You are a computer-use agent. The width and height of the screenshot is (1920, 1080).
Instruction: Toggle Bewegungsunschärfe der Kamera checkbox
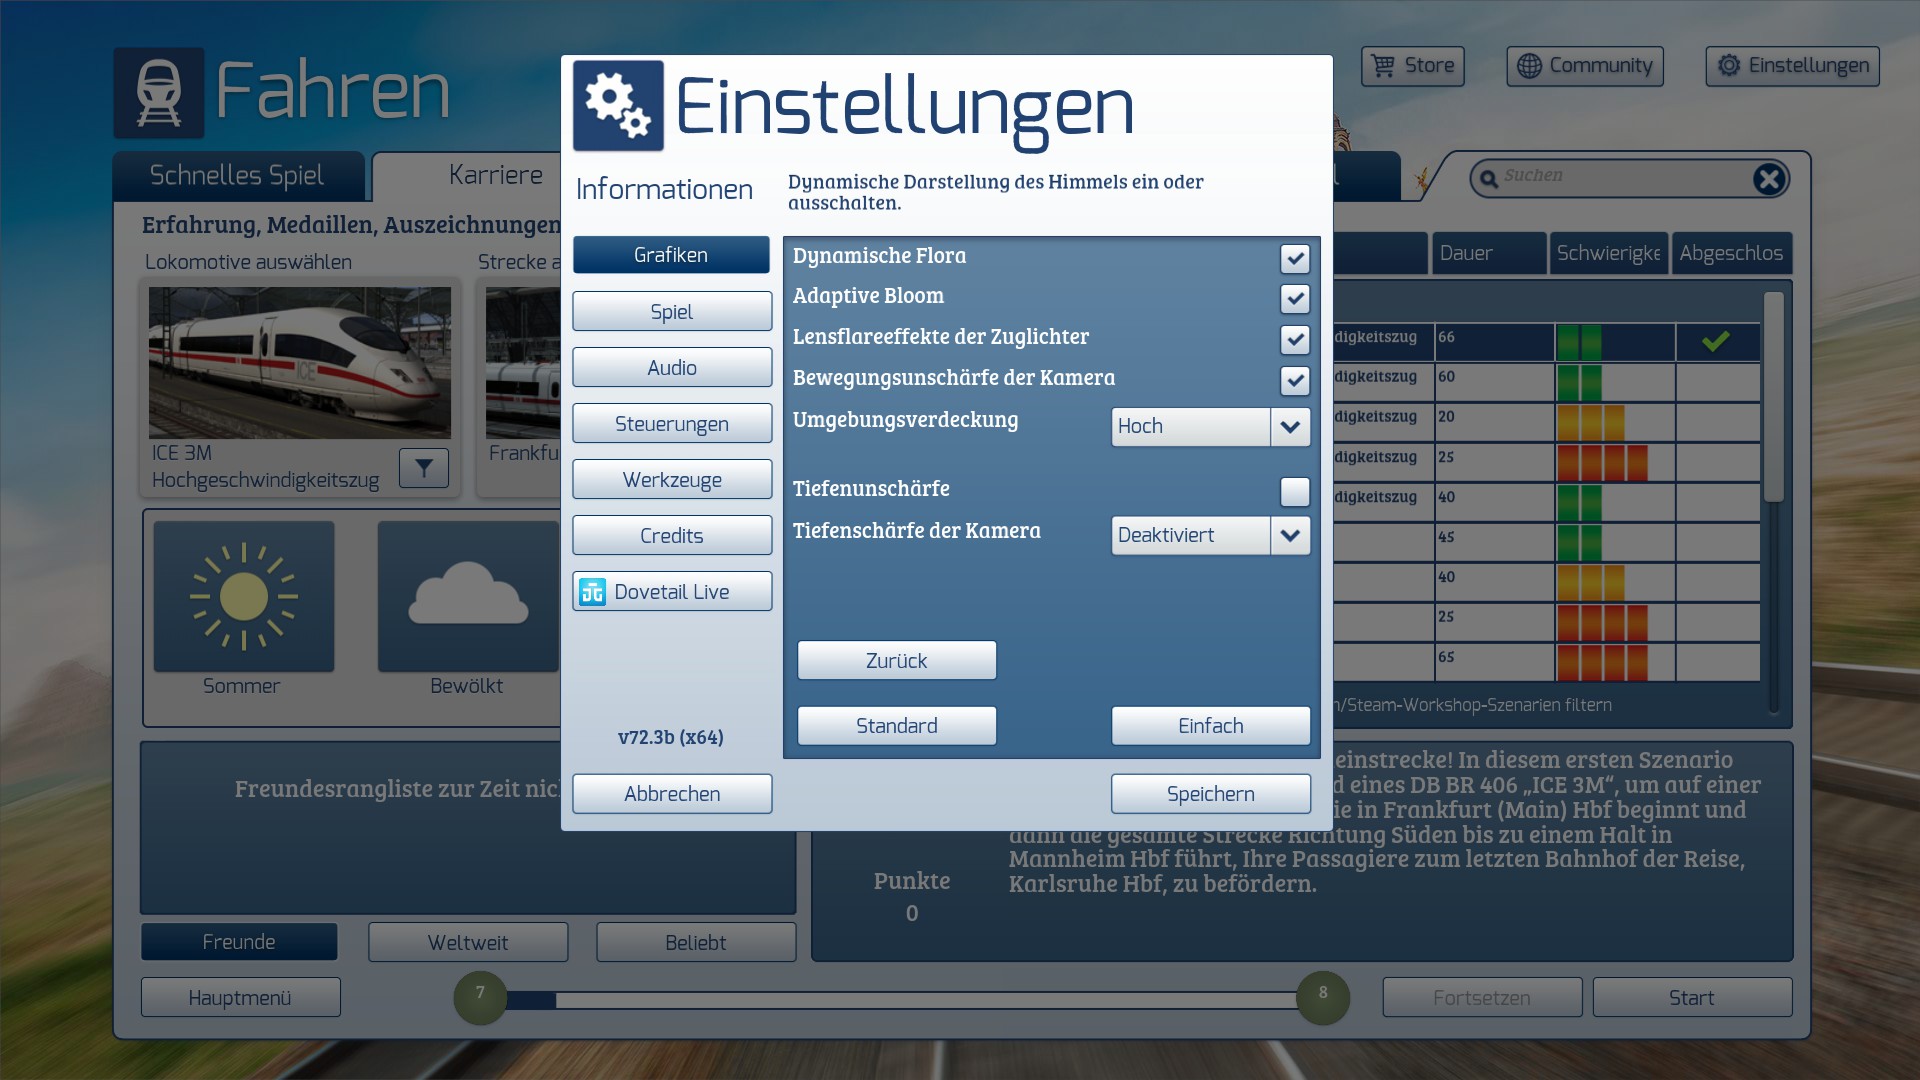[x=1295, y=380]
